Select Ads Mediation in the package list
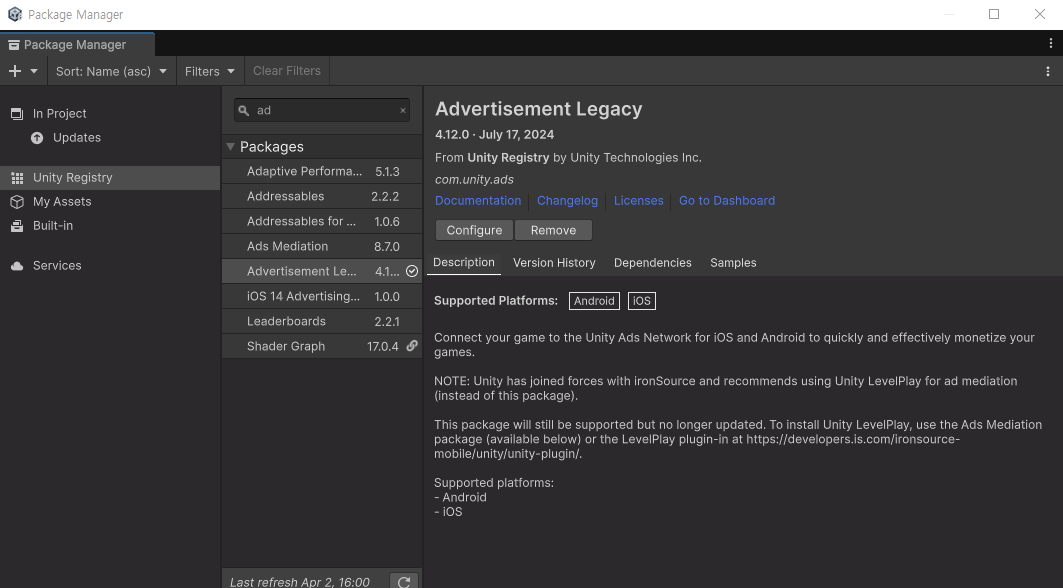1063x588 pixels. (287, 246)
